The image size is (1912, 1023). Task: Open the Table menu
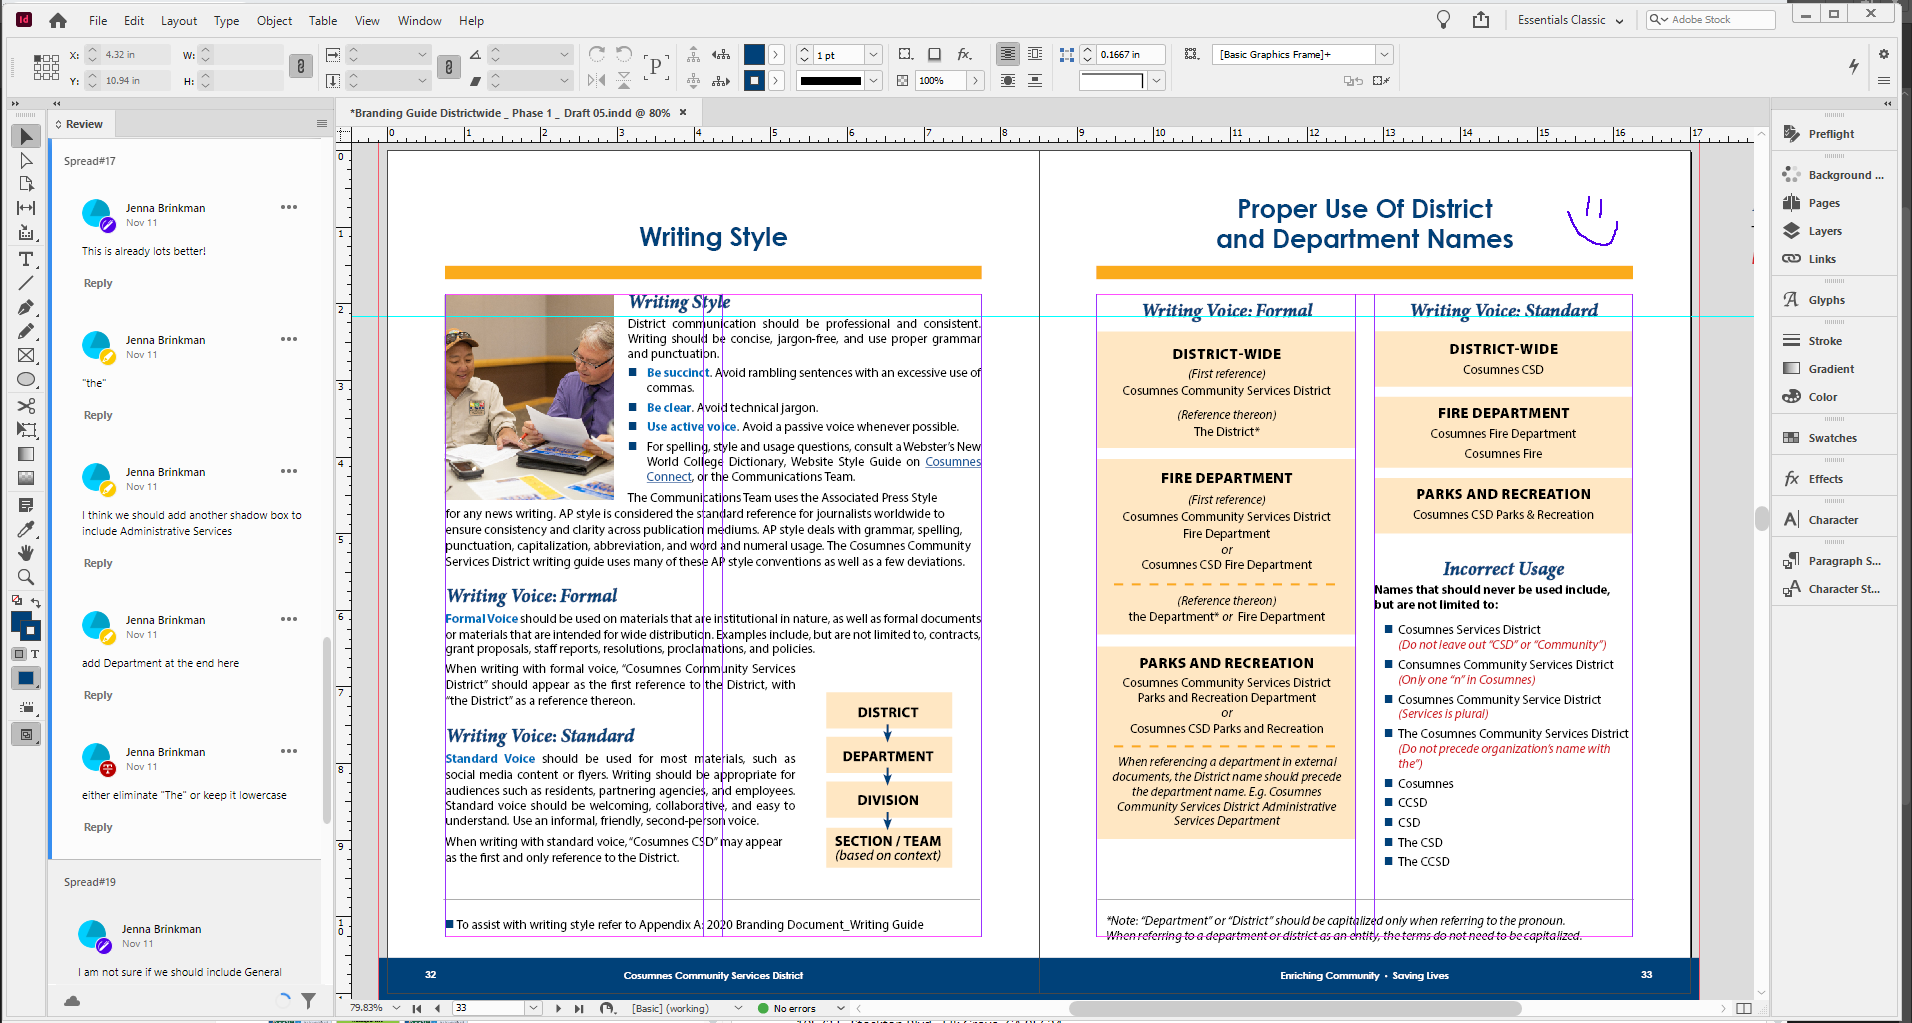pos(322,20)
